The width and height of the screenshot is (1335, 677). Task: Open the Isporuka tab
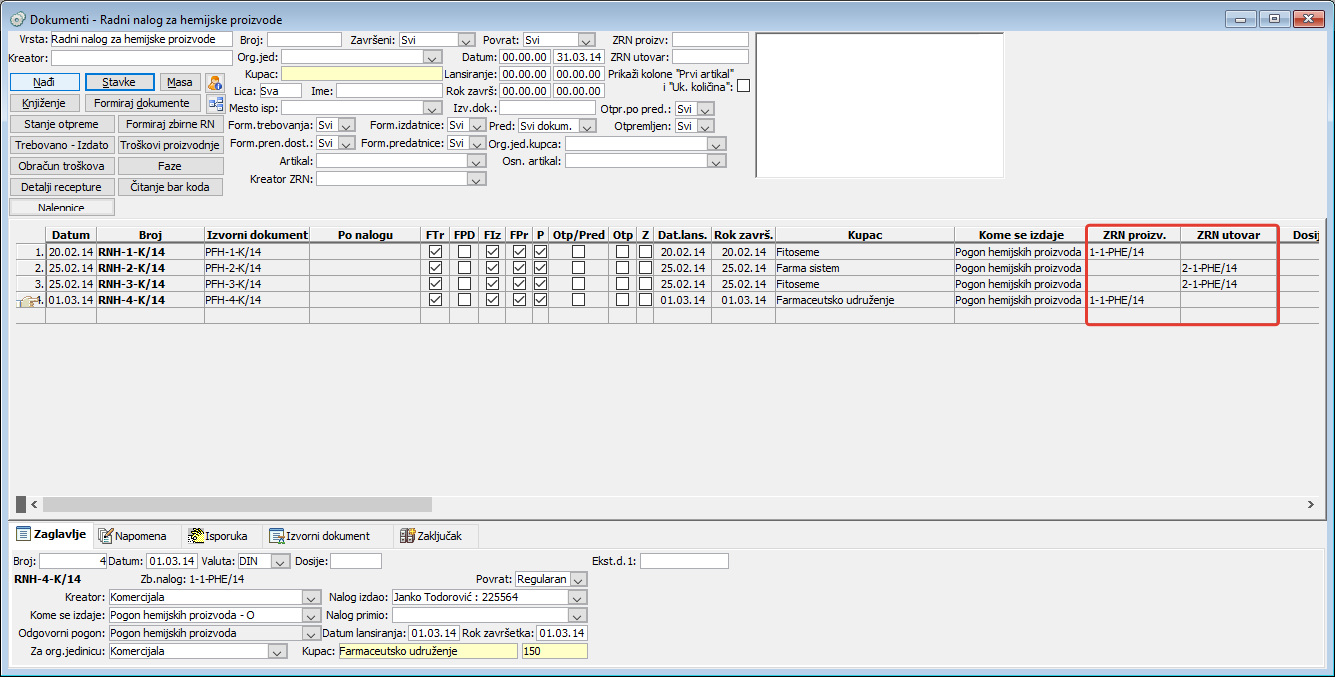[x=221, y=536]
